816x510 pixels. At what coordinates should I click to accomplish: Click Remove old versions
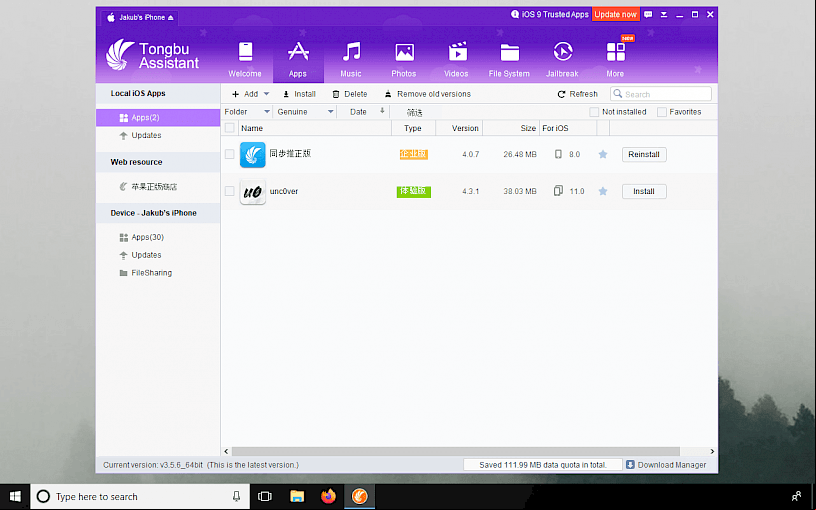pyautogui.click(x=427, y=94)
